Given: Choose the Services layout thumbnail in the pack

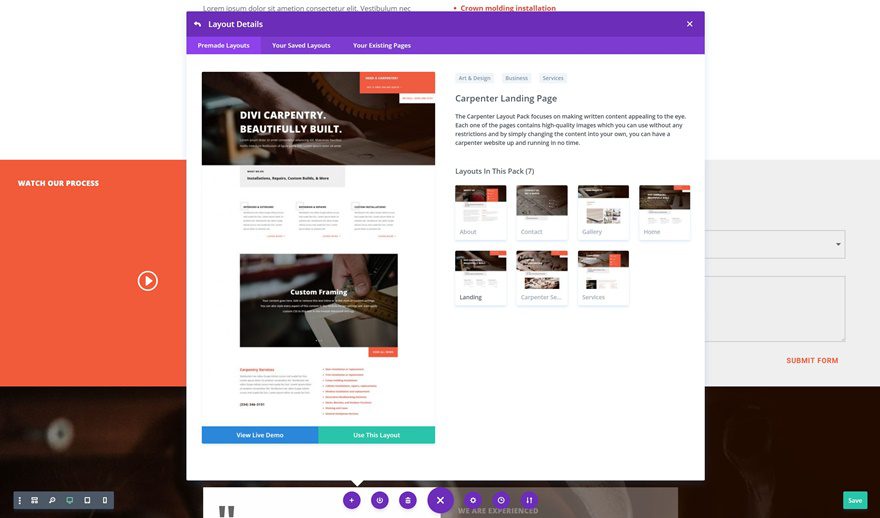Looking at the screenshot, I should click(x=603, y=278).
